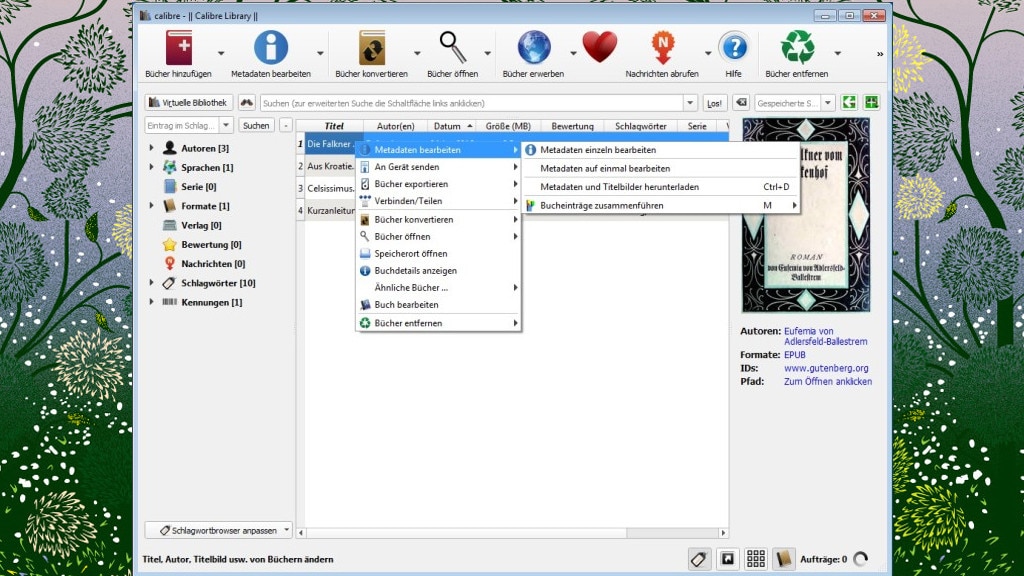
Task: Click the Bücher hinzufügen toolbar icon
Action: (178, 48)
